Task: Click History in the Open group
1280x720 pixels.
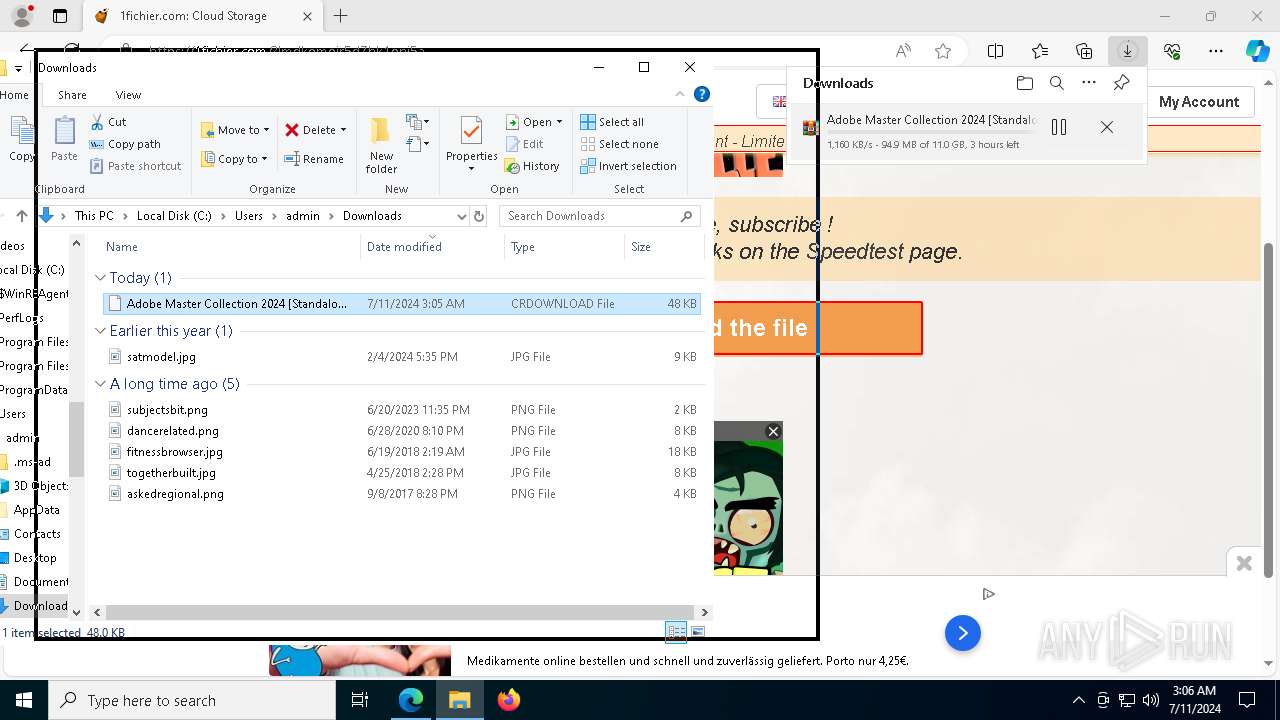Action: click(532, 166)
